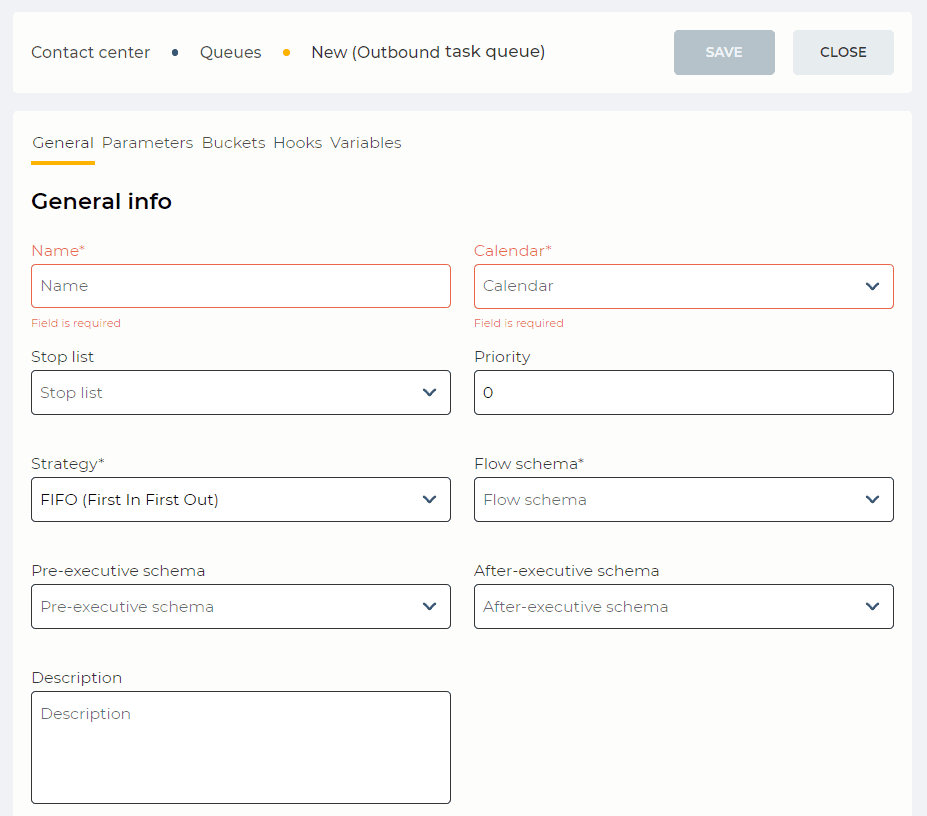Click the Stop list chevron arrow
Viewport: 927px width, 816px height.
(x=429, y=393)
